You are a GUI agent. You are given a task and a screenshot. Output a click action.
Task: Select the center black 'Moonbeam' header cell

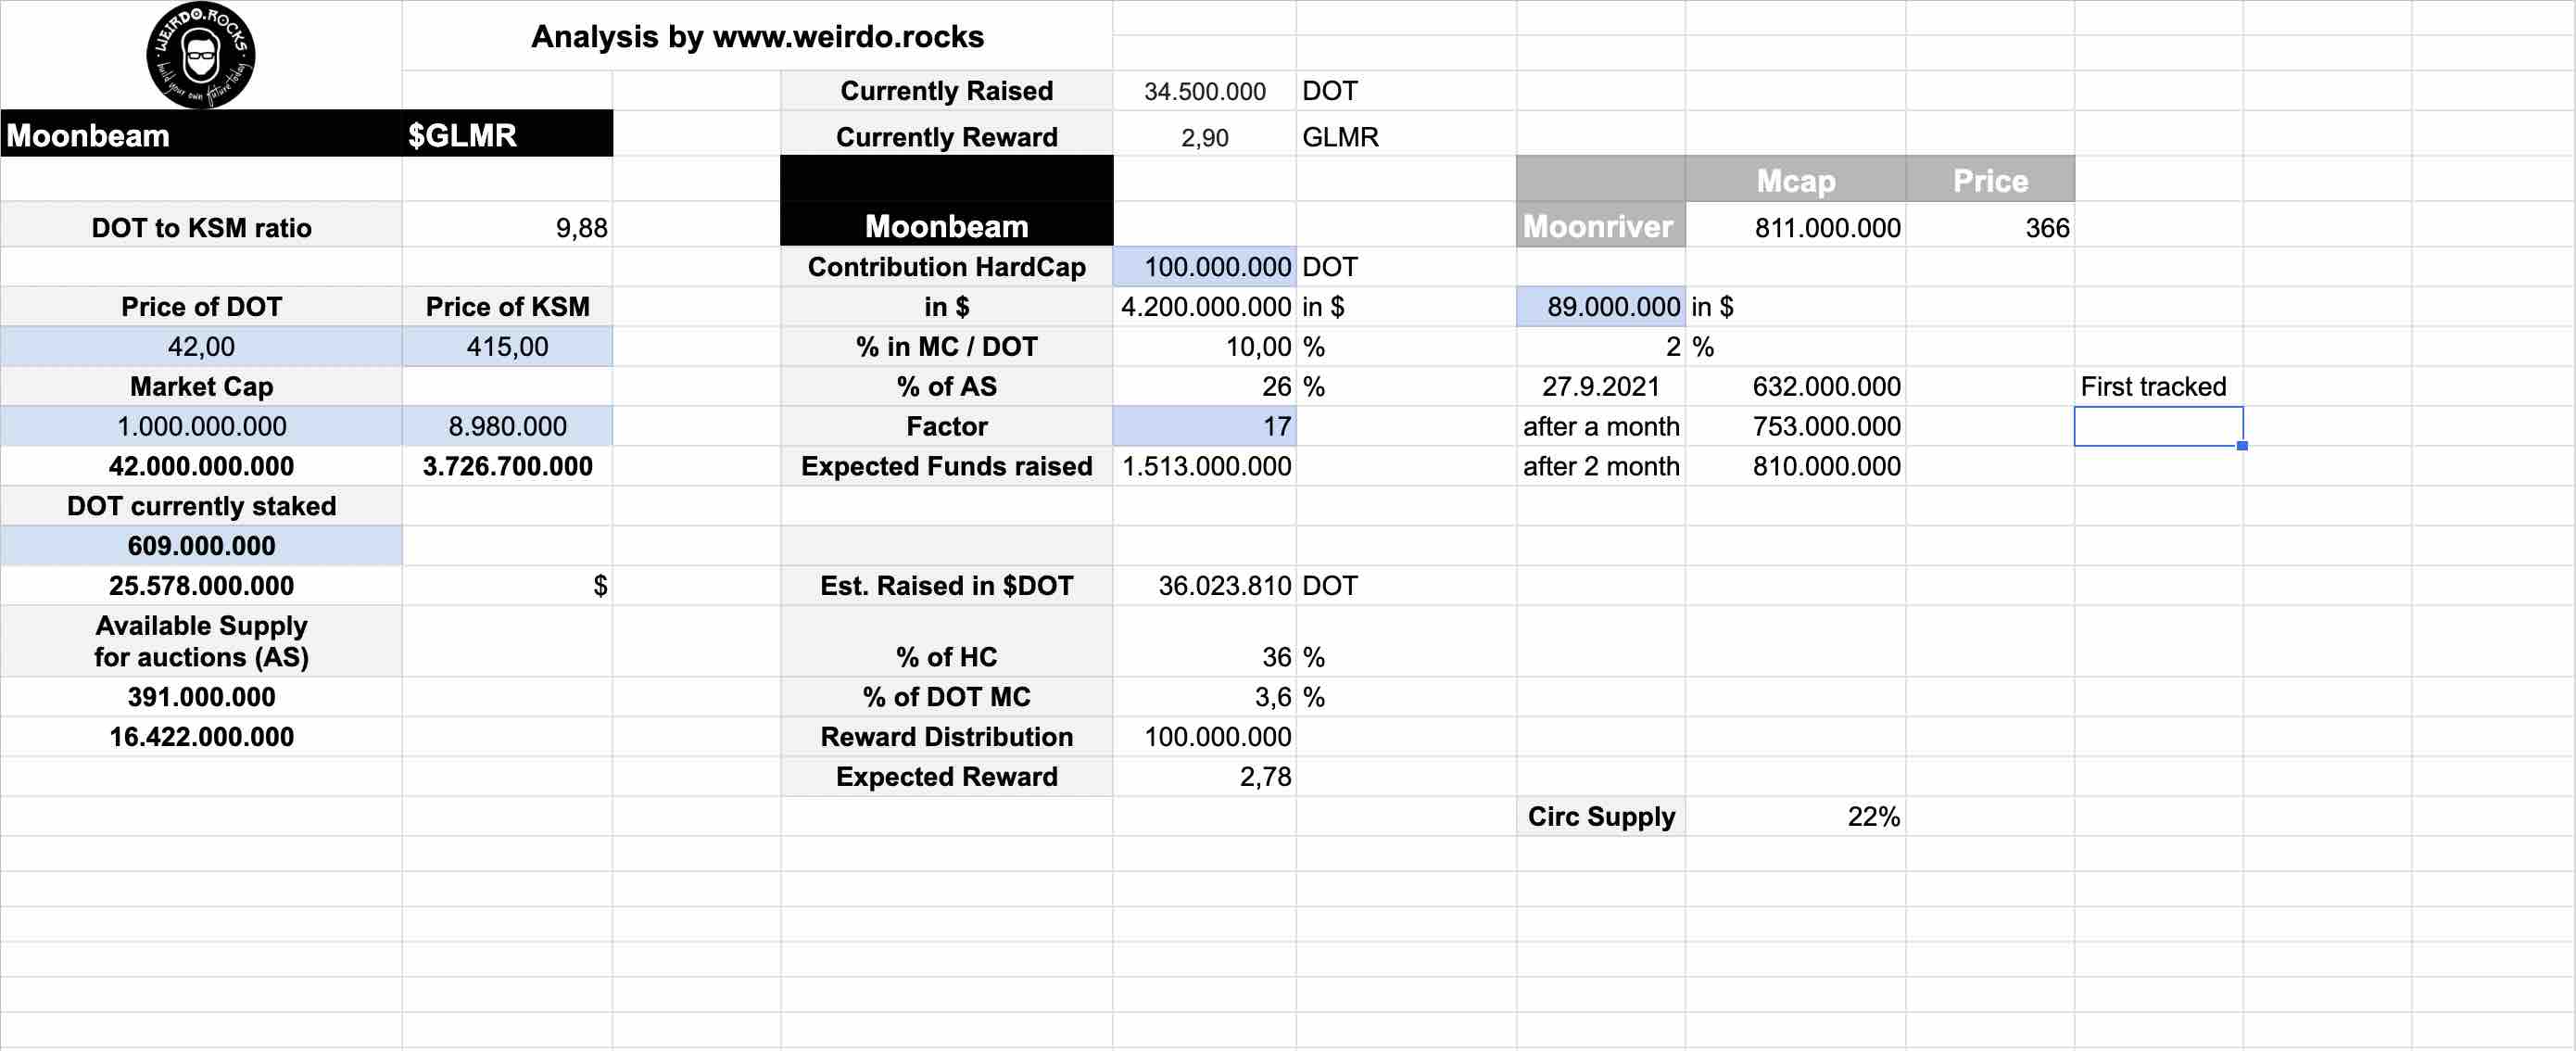(946, 225)
